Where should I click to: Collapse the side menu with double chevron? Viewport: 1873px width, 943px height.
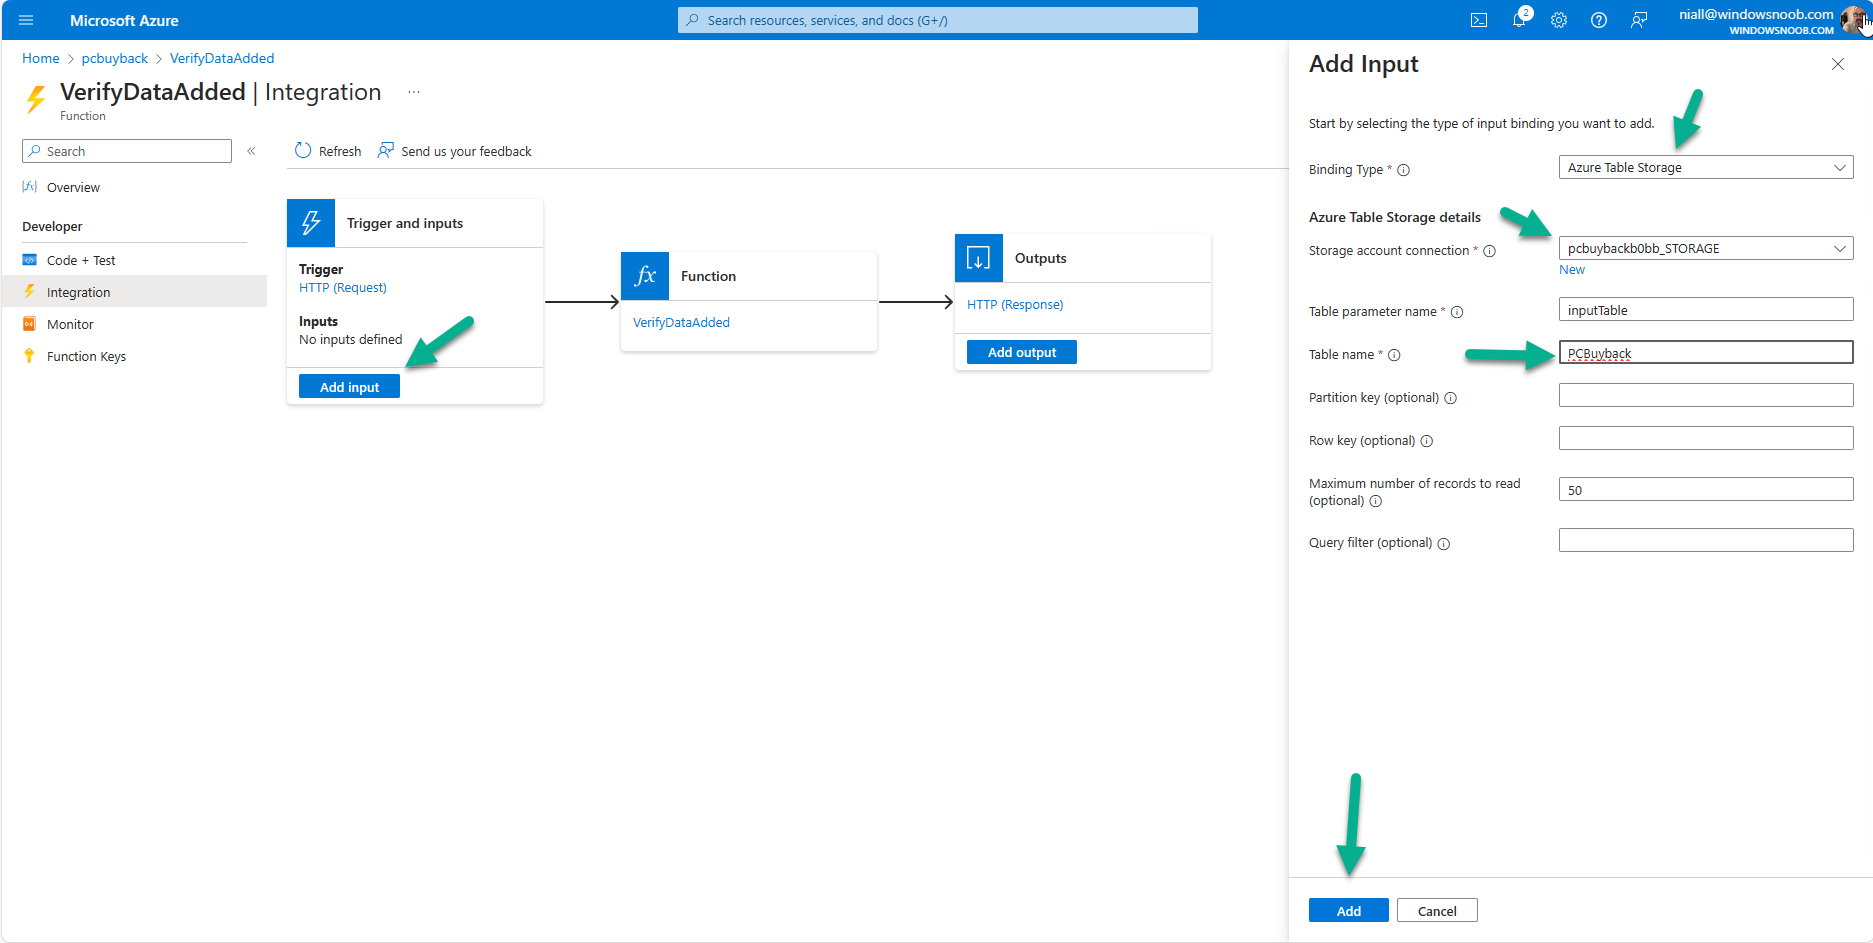[x=251, y=151]
